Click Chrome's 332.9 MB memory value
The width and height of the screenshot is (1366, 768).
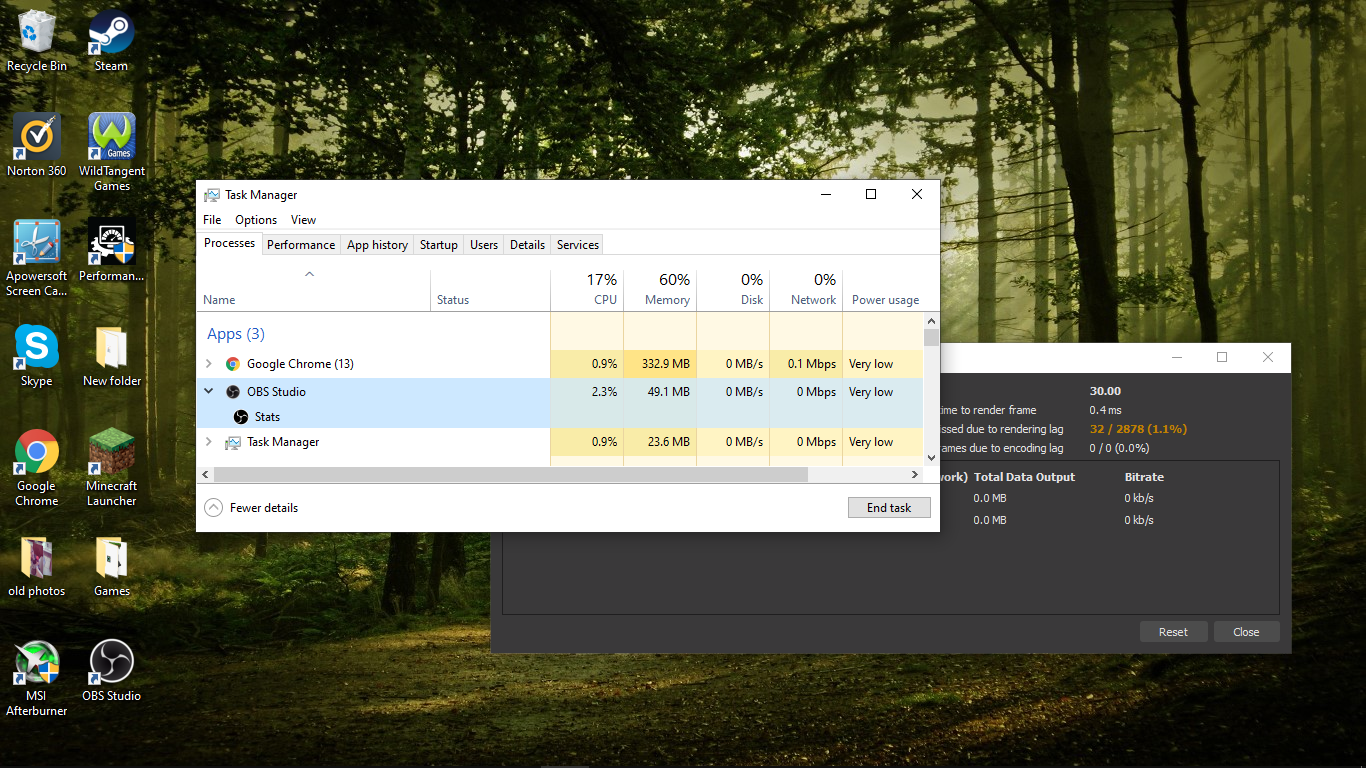[665, 364]
